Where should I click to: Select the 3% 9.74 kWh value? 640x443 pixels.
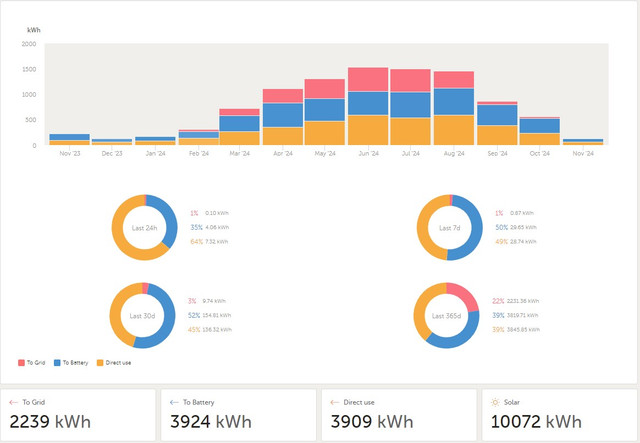(x=207, y=301)
